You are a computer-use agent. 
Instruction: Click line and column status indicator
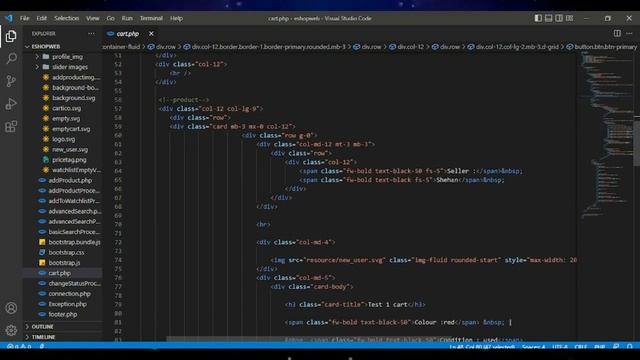482,347
